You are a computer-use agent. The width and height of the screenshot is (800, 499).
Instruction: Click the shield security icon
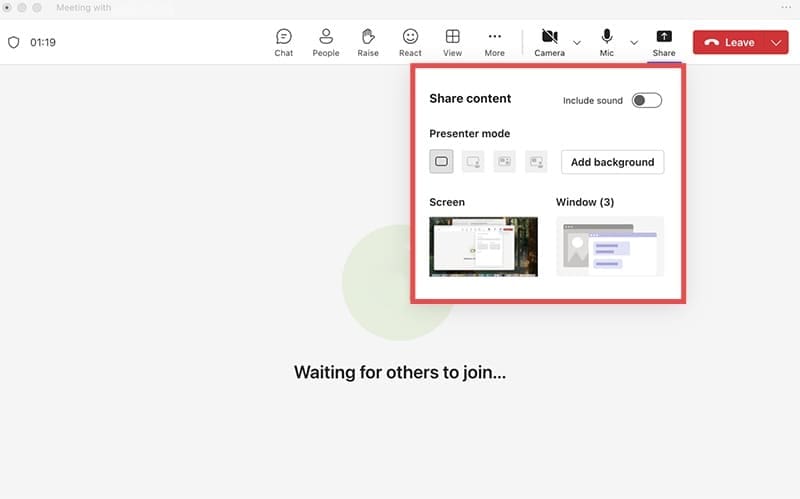point(14,43)
